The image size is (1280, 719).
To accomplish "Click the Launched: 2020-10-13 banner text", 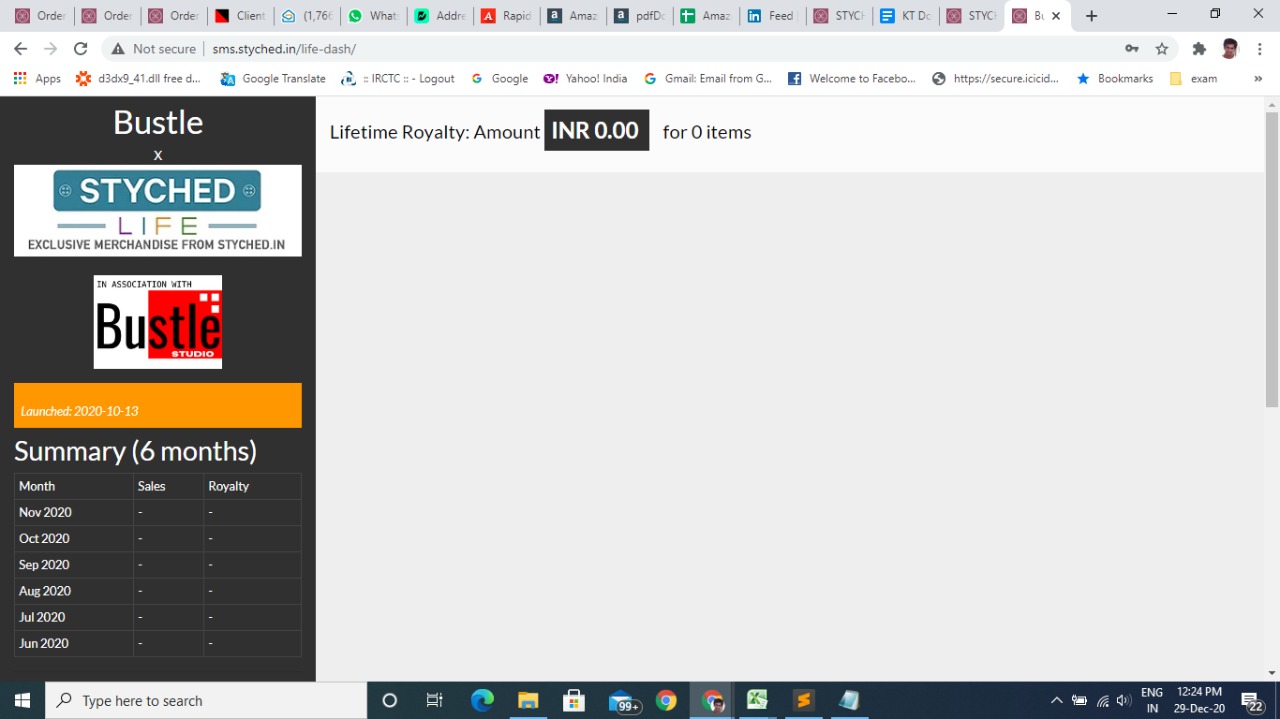I will pos(80,411).
